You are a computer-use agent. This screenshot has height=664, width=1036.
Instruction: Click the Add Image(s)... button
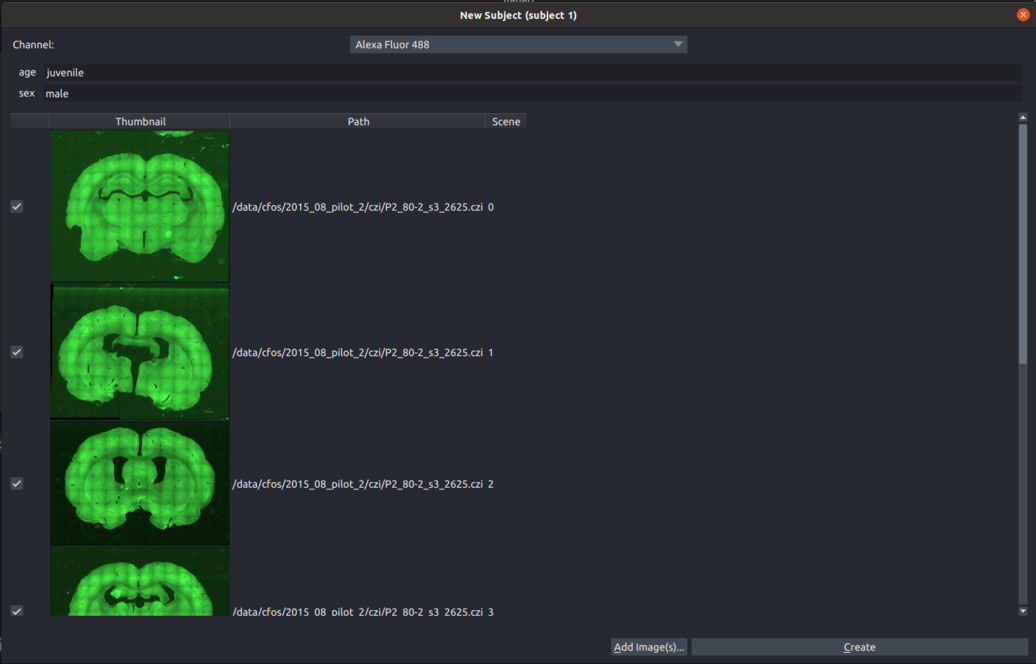[649, 647]
